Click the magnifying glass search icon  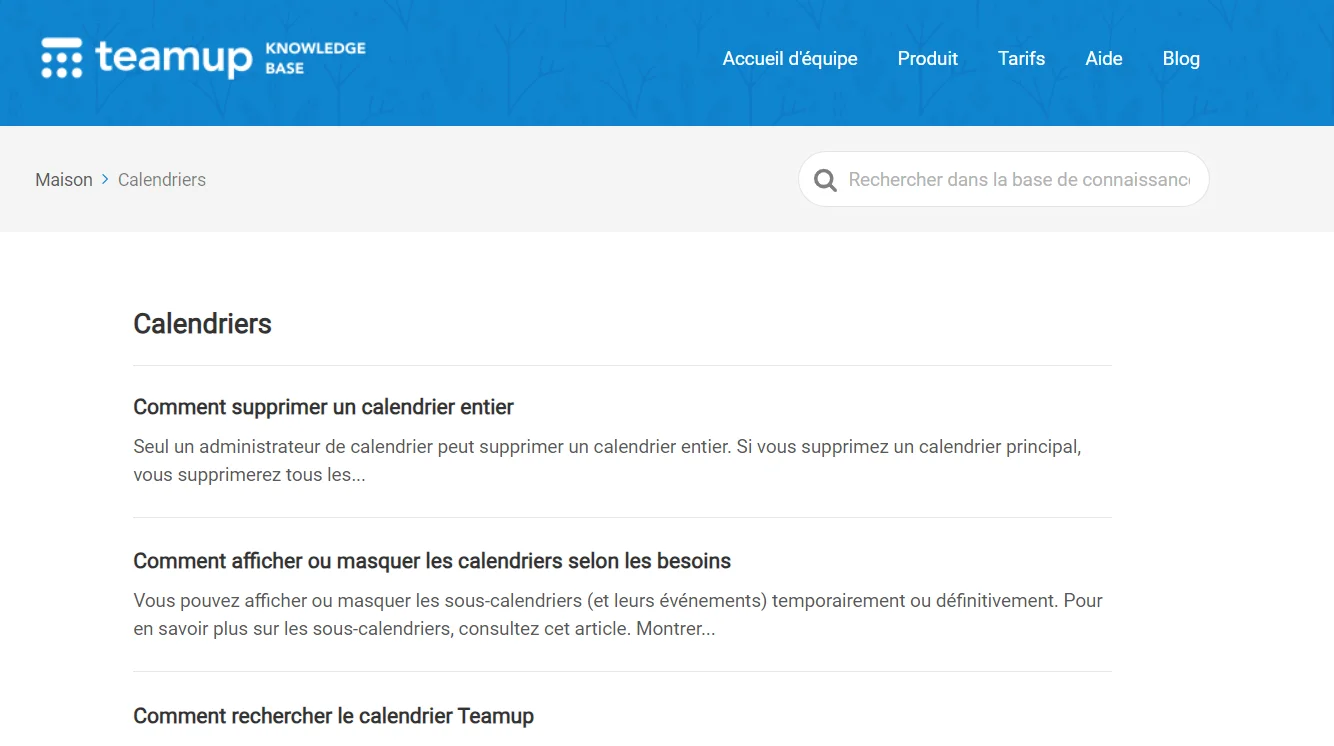824,179
